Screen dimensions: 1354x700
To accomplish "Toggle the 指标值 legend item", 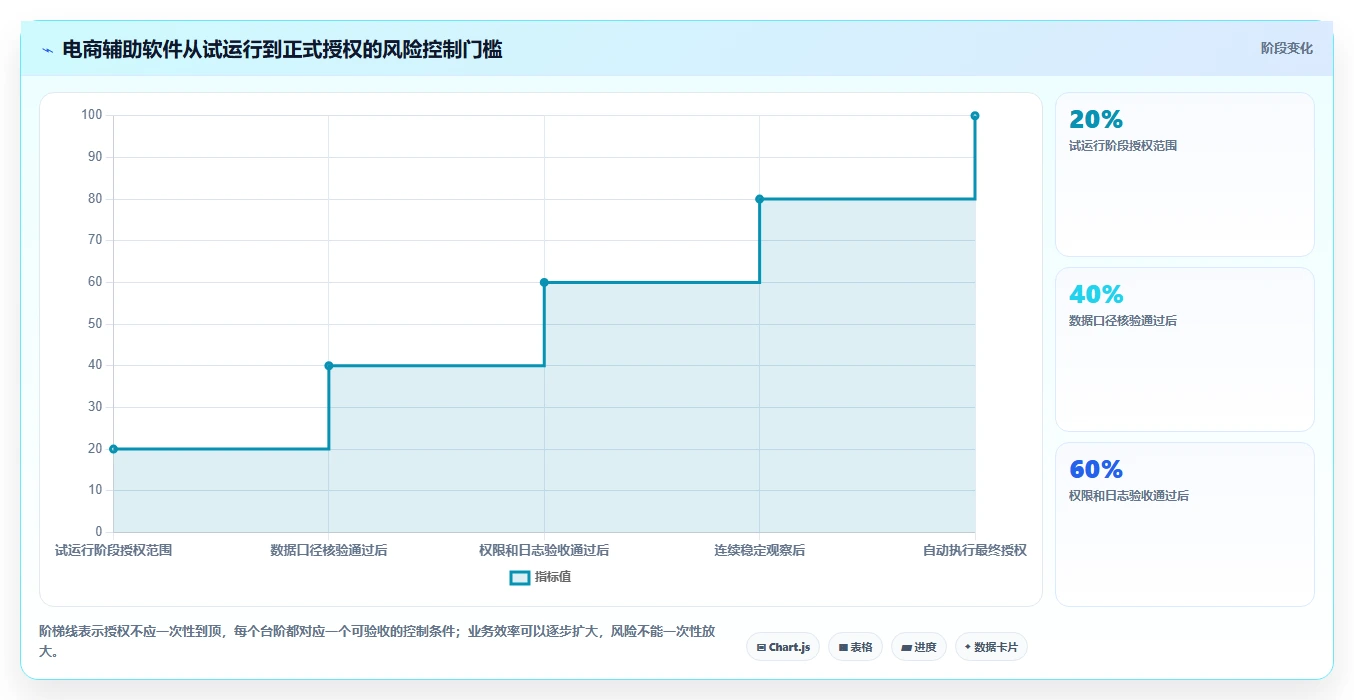I will pyautogui.click(x=541, y=577).
